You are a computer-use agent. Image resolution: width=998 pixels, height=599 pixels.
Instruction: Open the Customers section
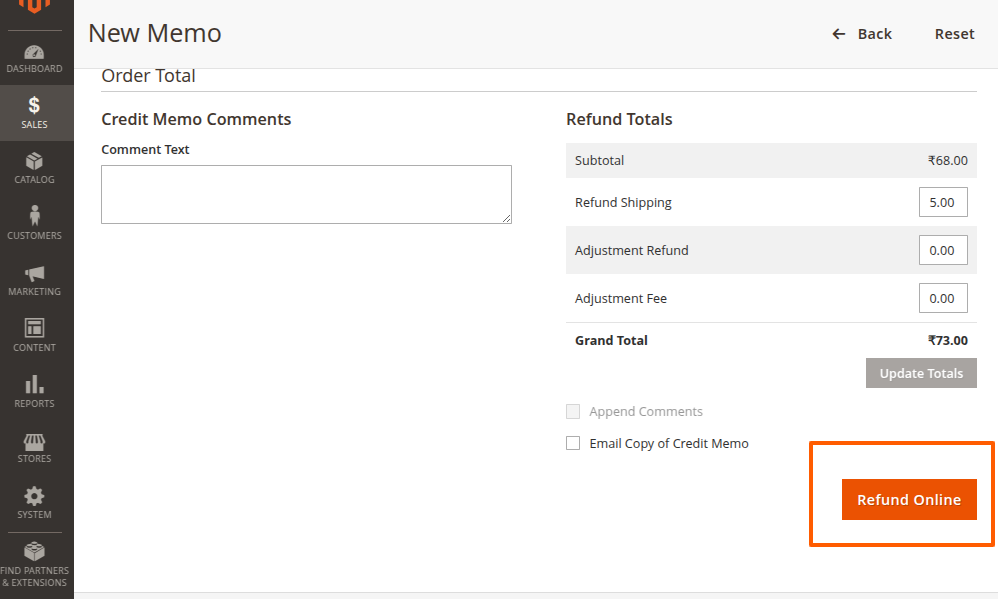click(35, 223)
